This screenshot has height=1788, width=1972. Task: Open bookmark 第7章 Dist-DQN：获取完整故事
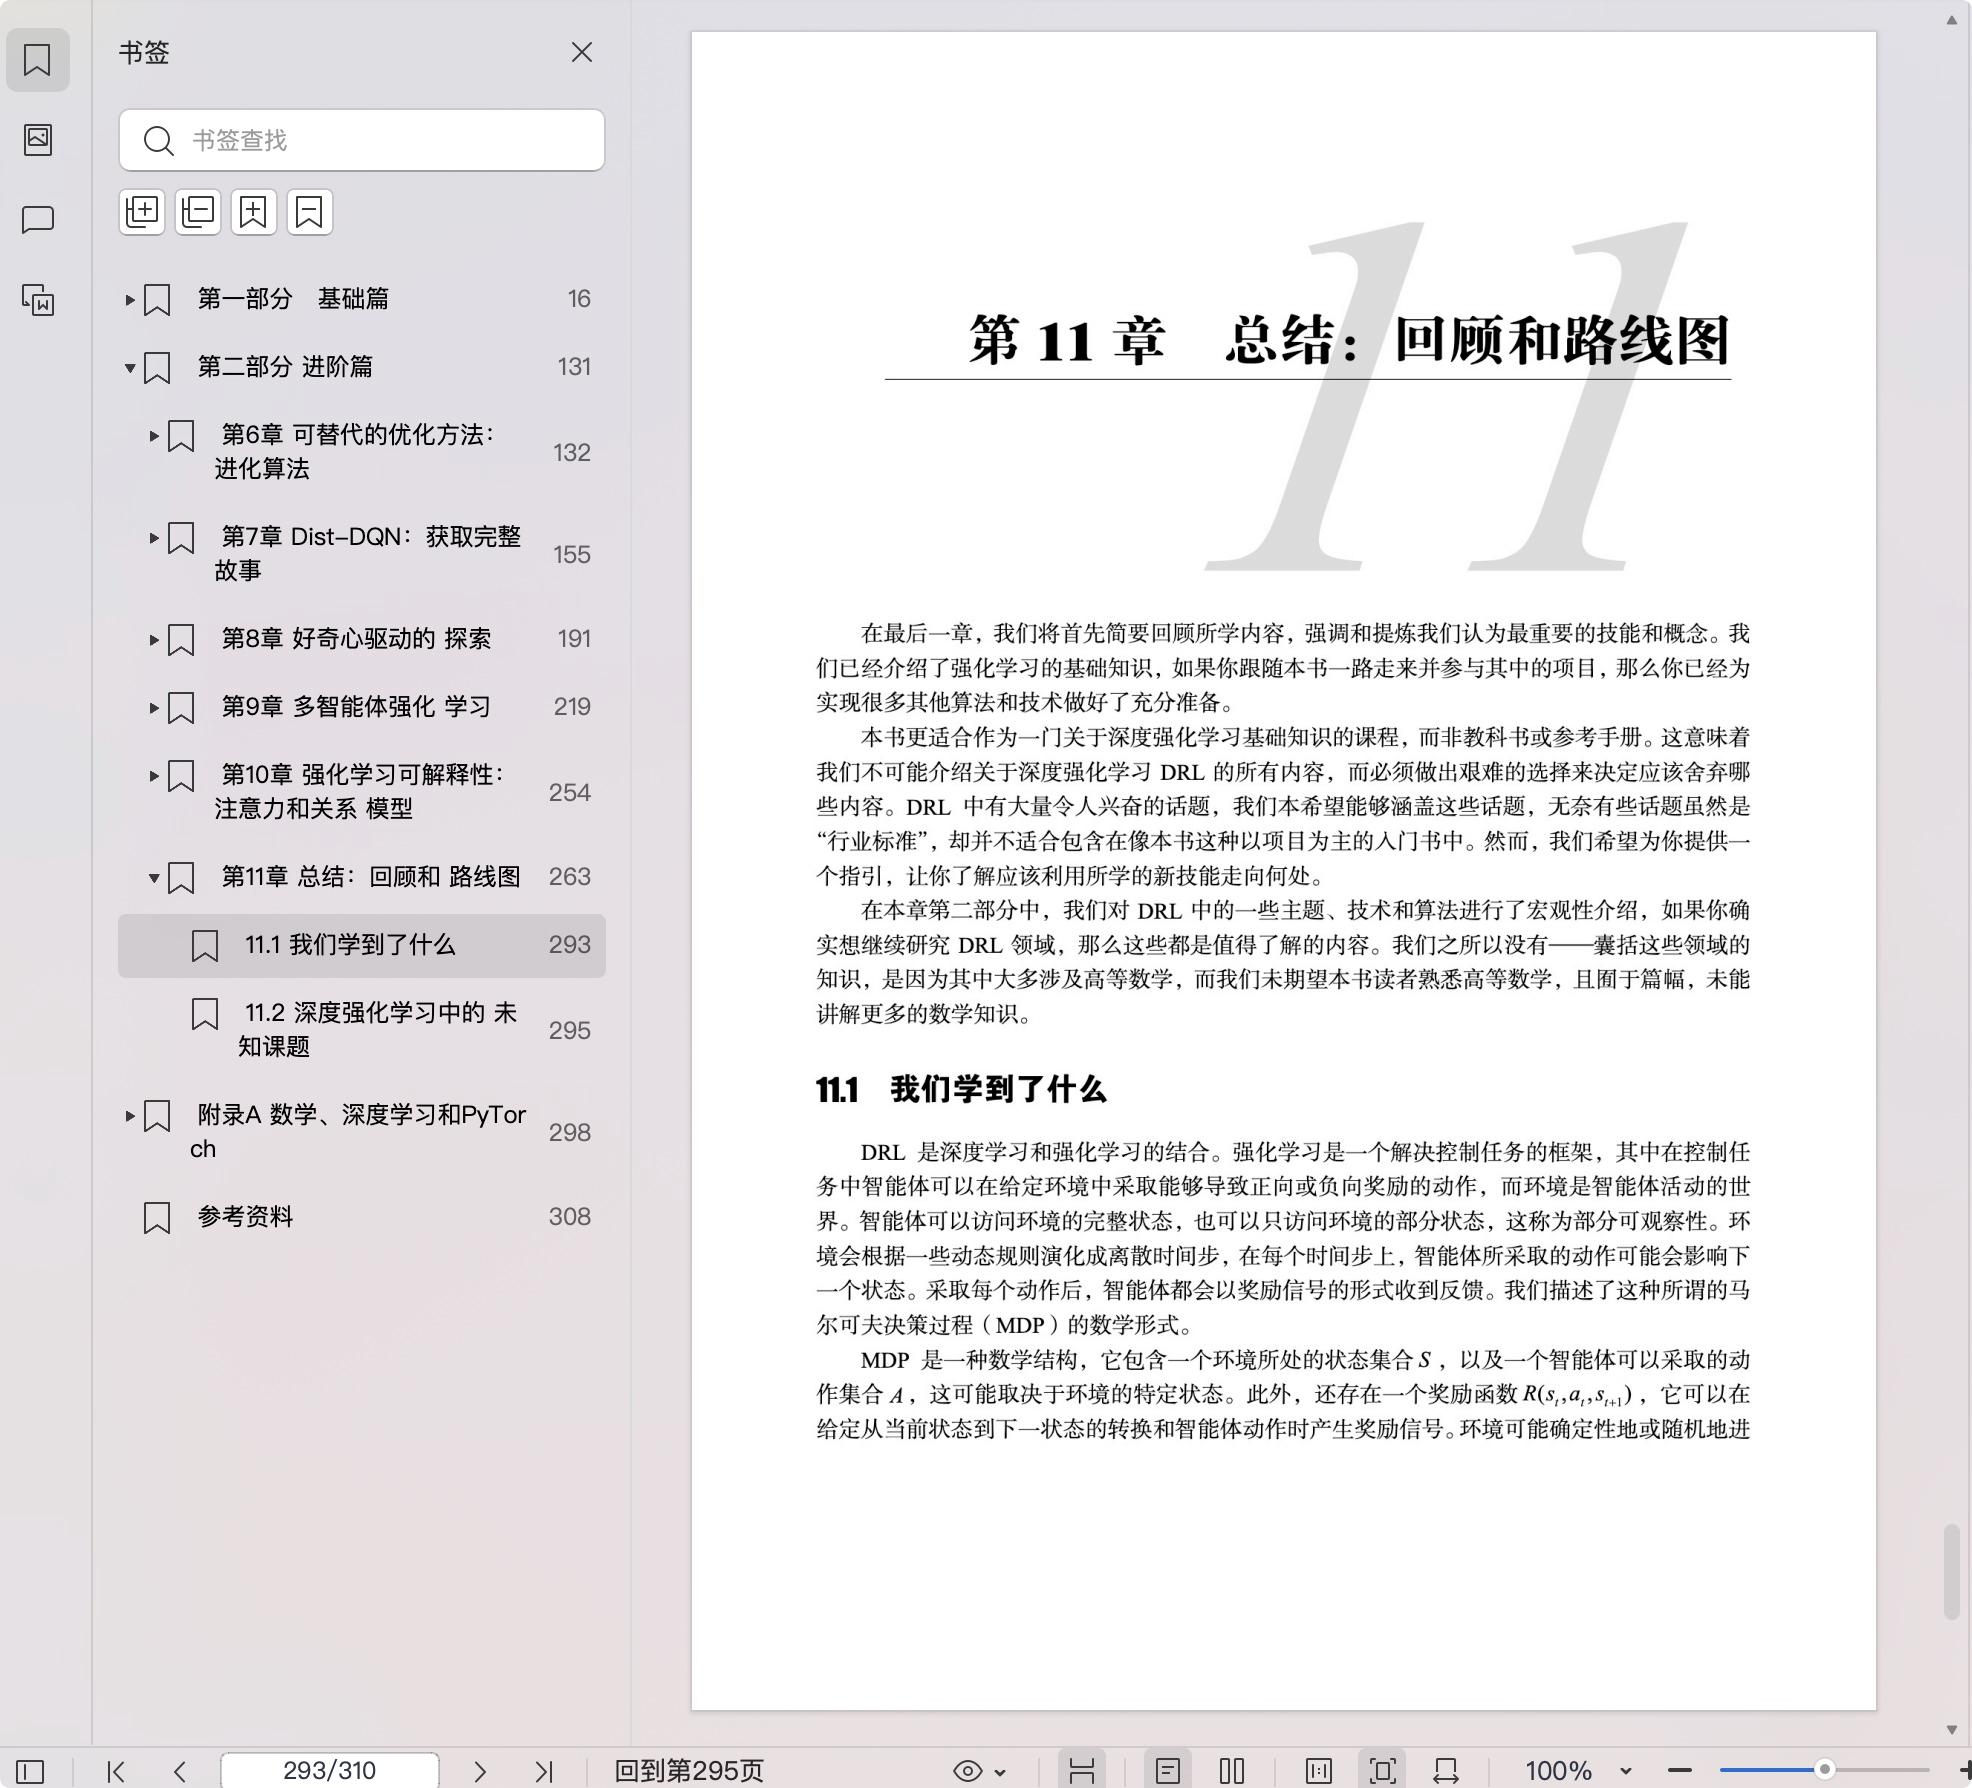pyautogui.click(x=361, y=554)
